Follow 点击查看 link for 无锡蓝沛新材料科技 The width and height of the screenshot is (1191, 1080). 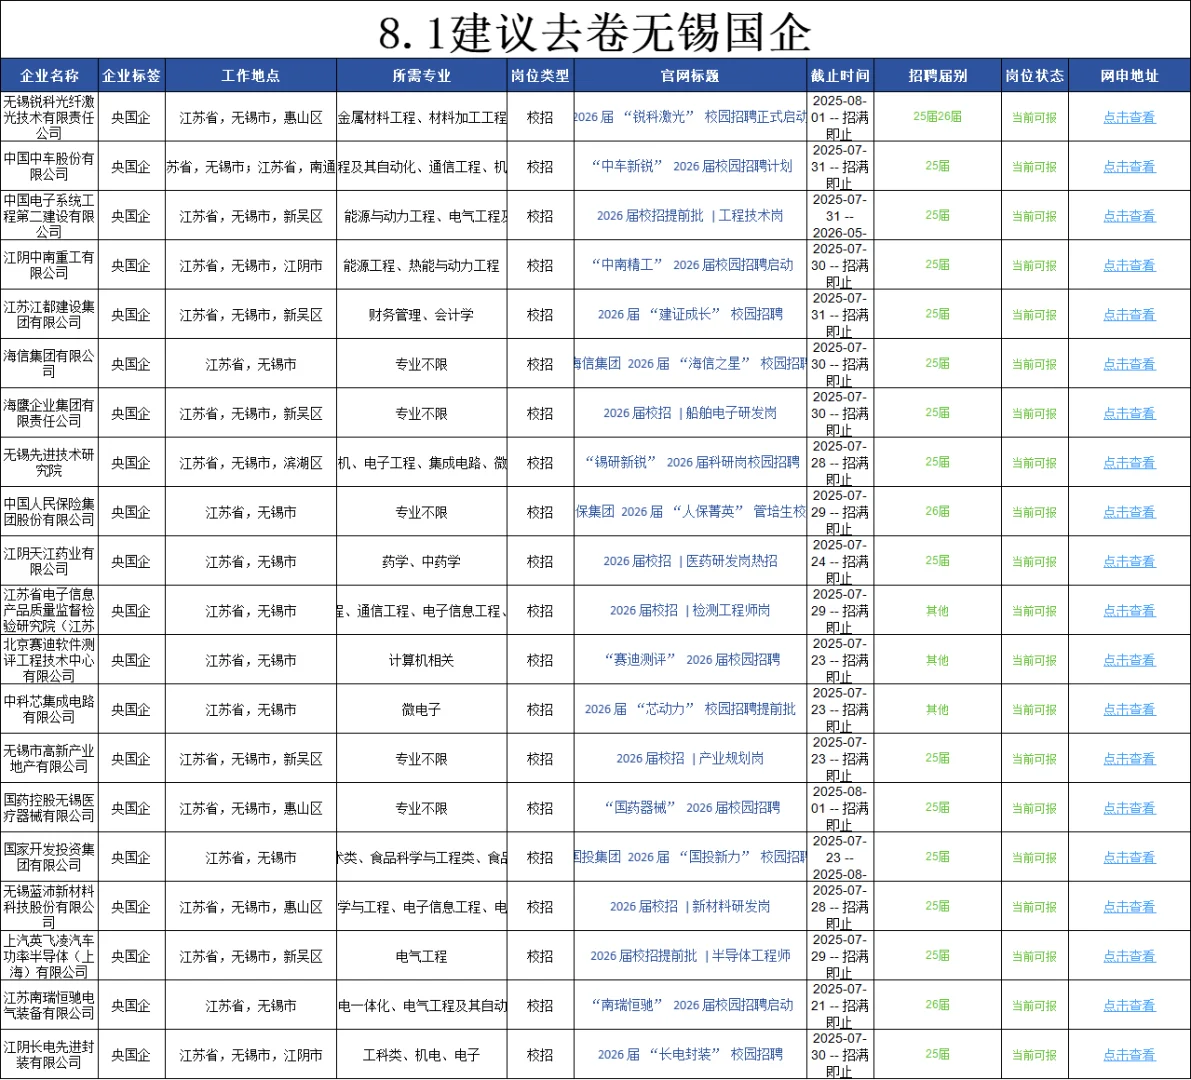point(1129,907)
